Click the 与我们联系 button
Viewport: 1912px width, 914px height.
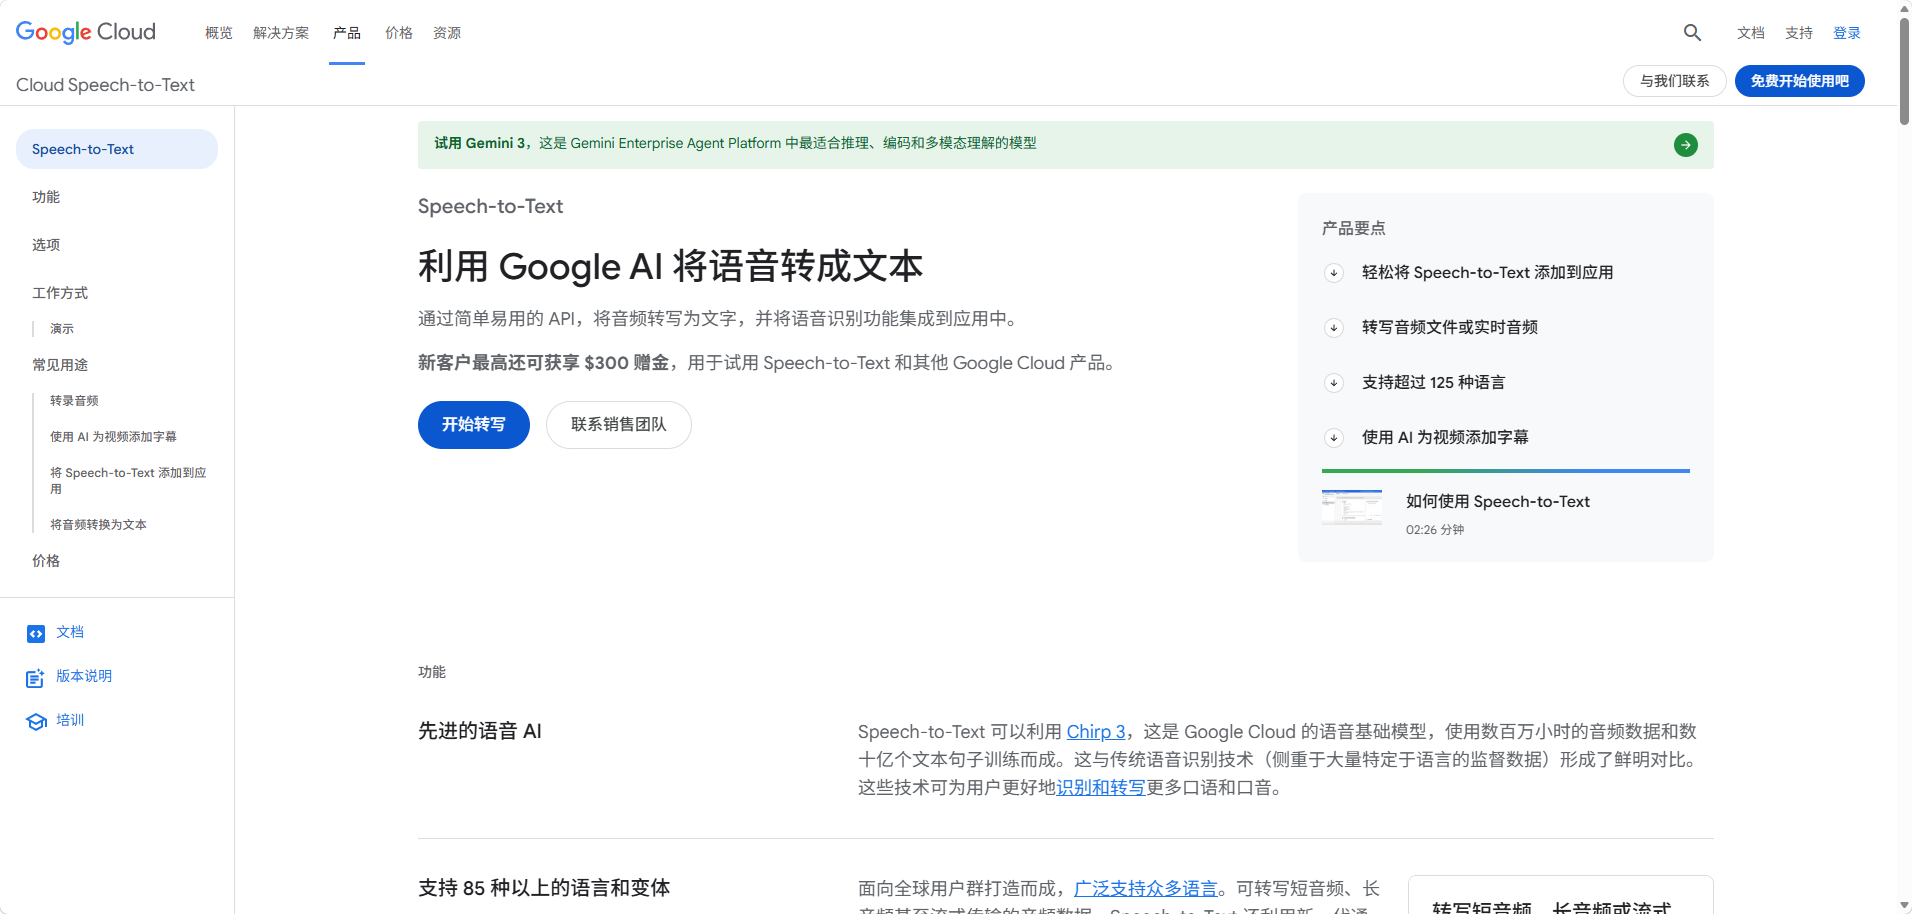(1675, 81)
